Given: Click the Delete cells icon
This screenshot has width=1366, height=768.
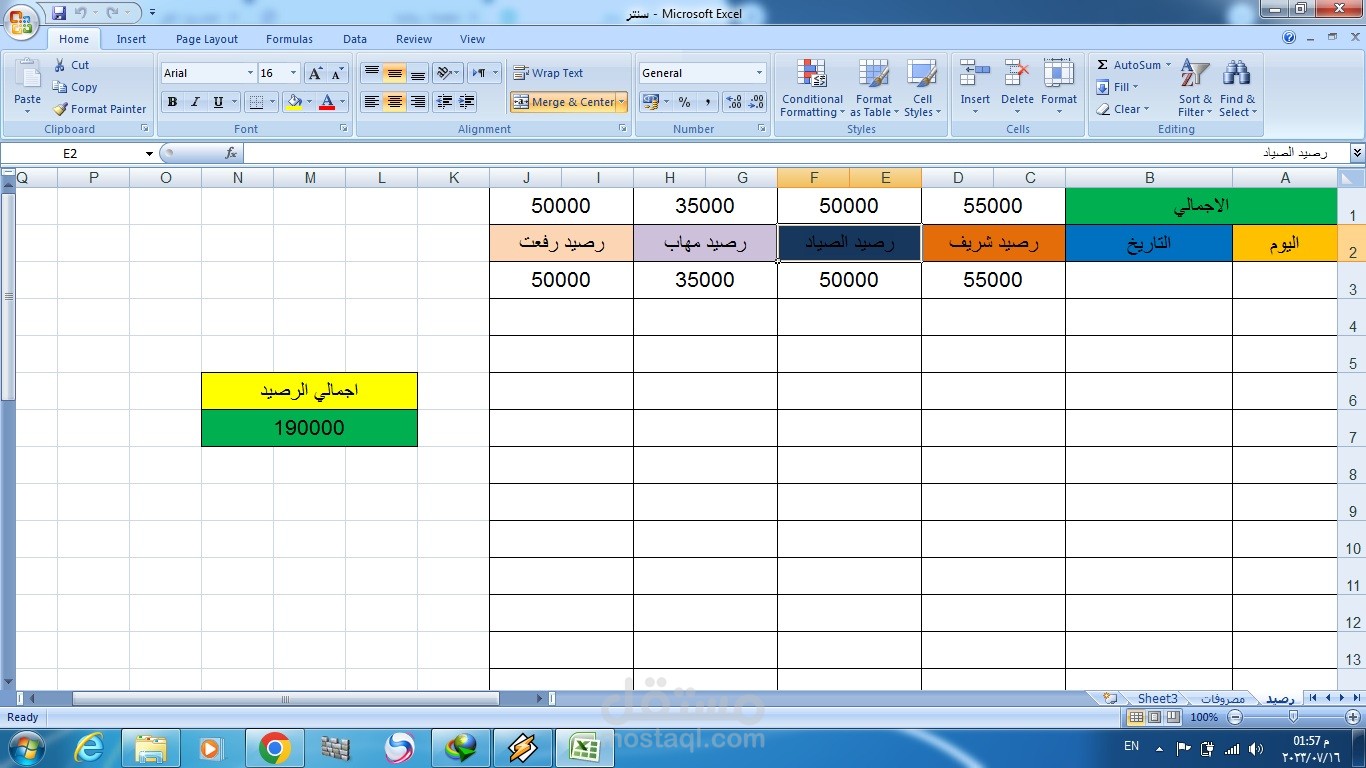Looking at the screenshot, I should (1017, 74).
